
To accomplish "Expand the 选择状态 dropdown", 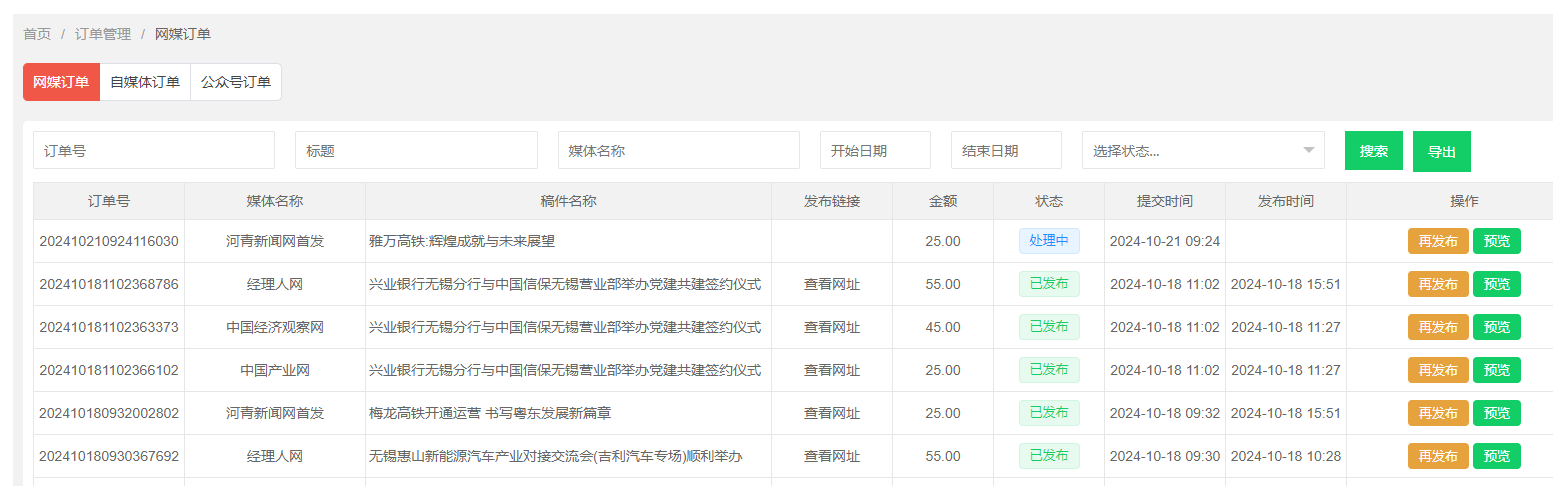I will [x=1202, y=151].
